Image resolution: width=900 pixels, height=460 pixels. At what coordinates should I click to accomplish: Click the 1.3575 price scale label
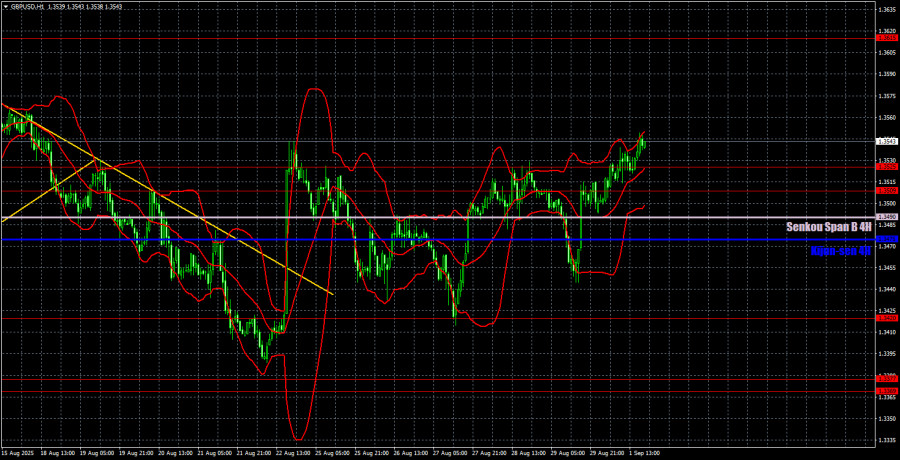coord(886,95)
